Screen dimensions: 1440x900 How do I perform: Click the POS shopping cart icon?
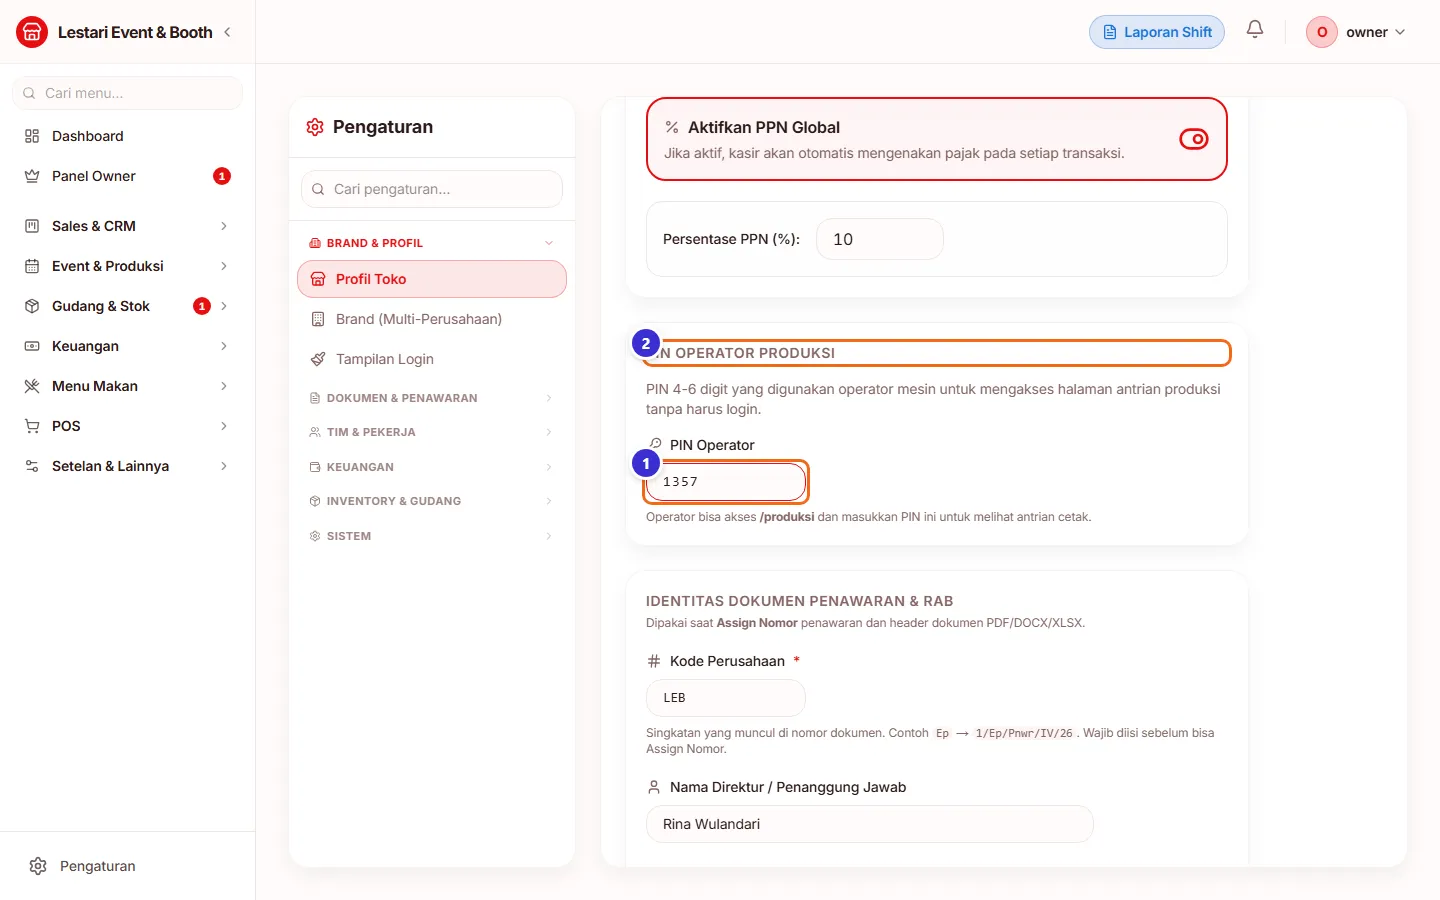point(32,426)
